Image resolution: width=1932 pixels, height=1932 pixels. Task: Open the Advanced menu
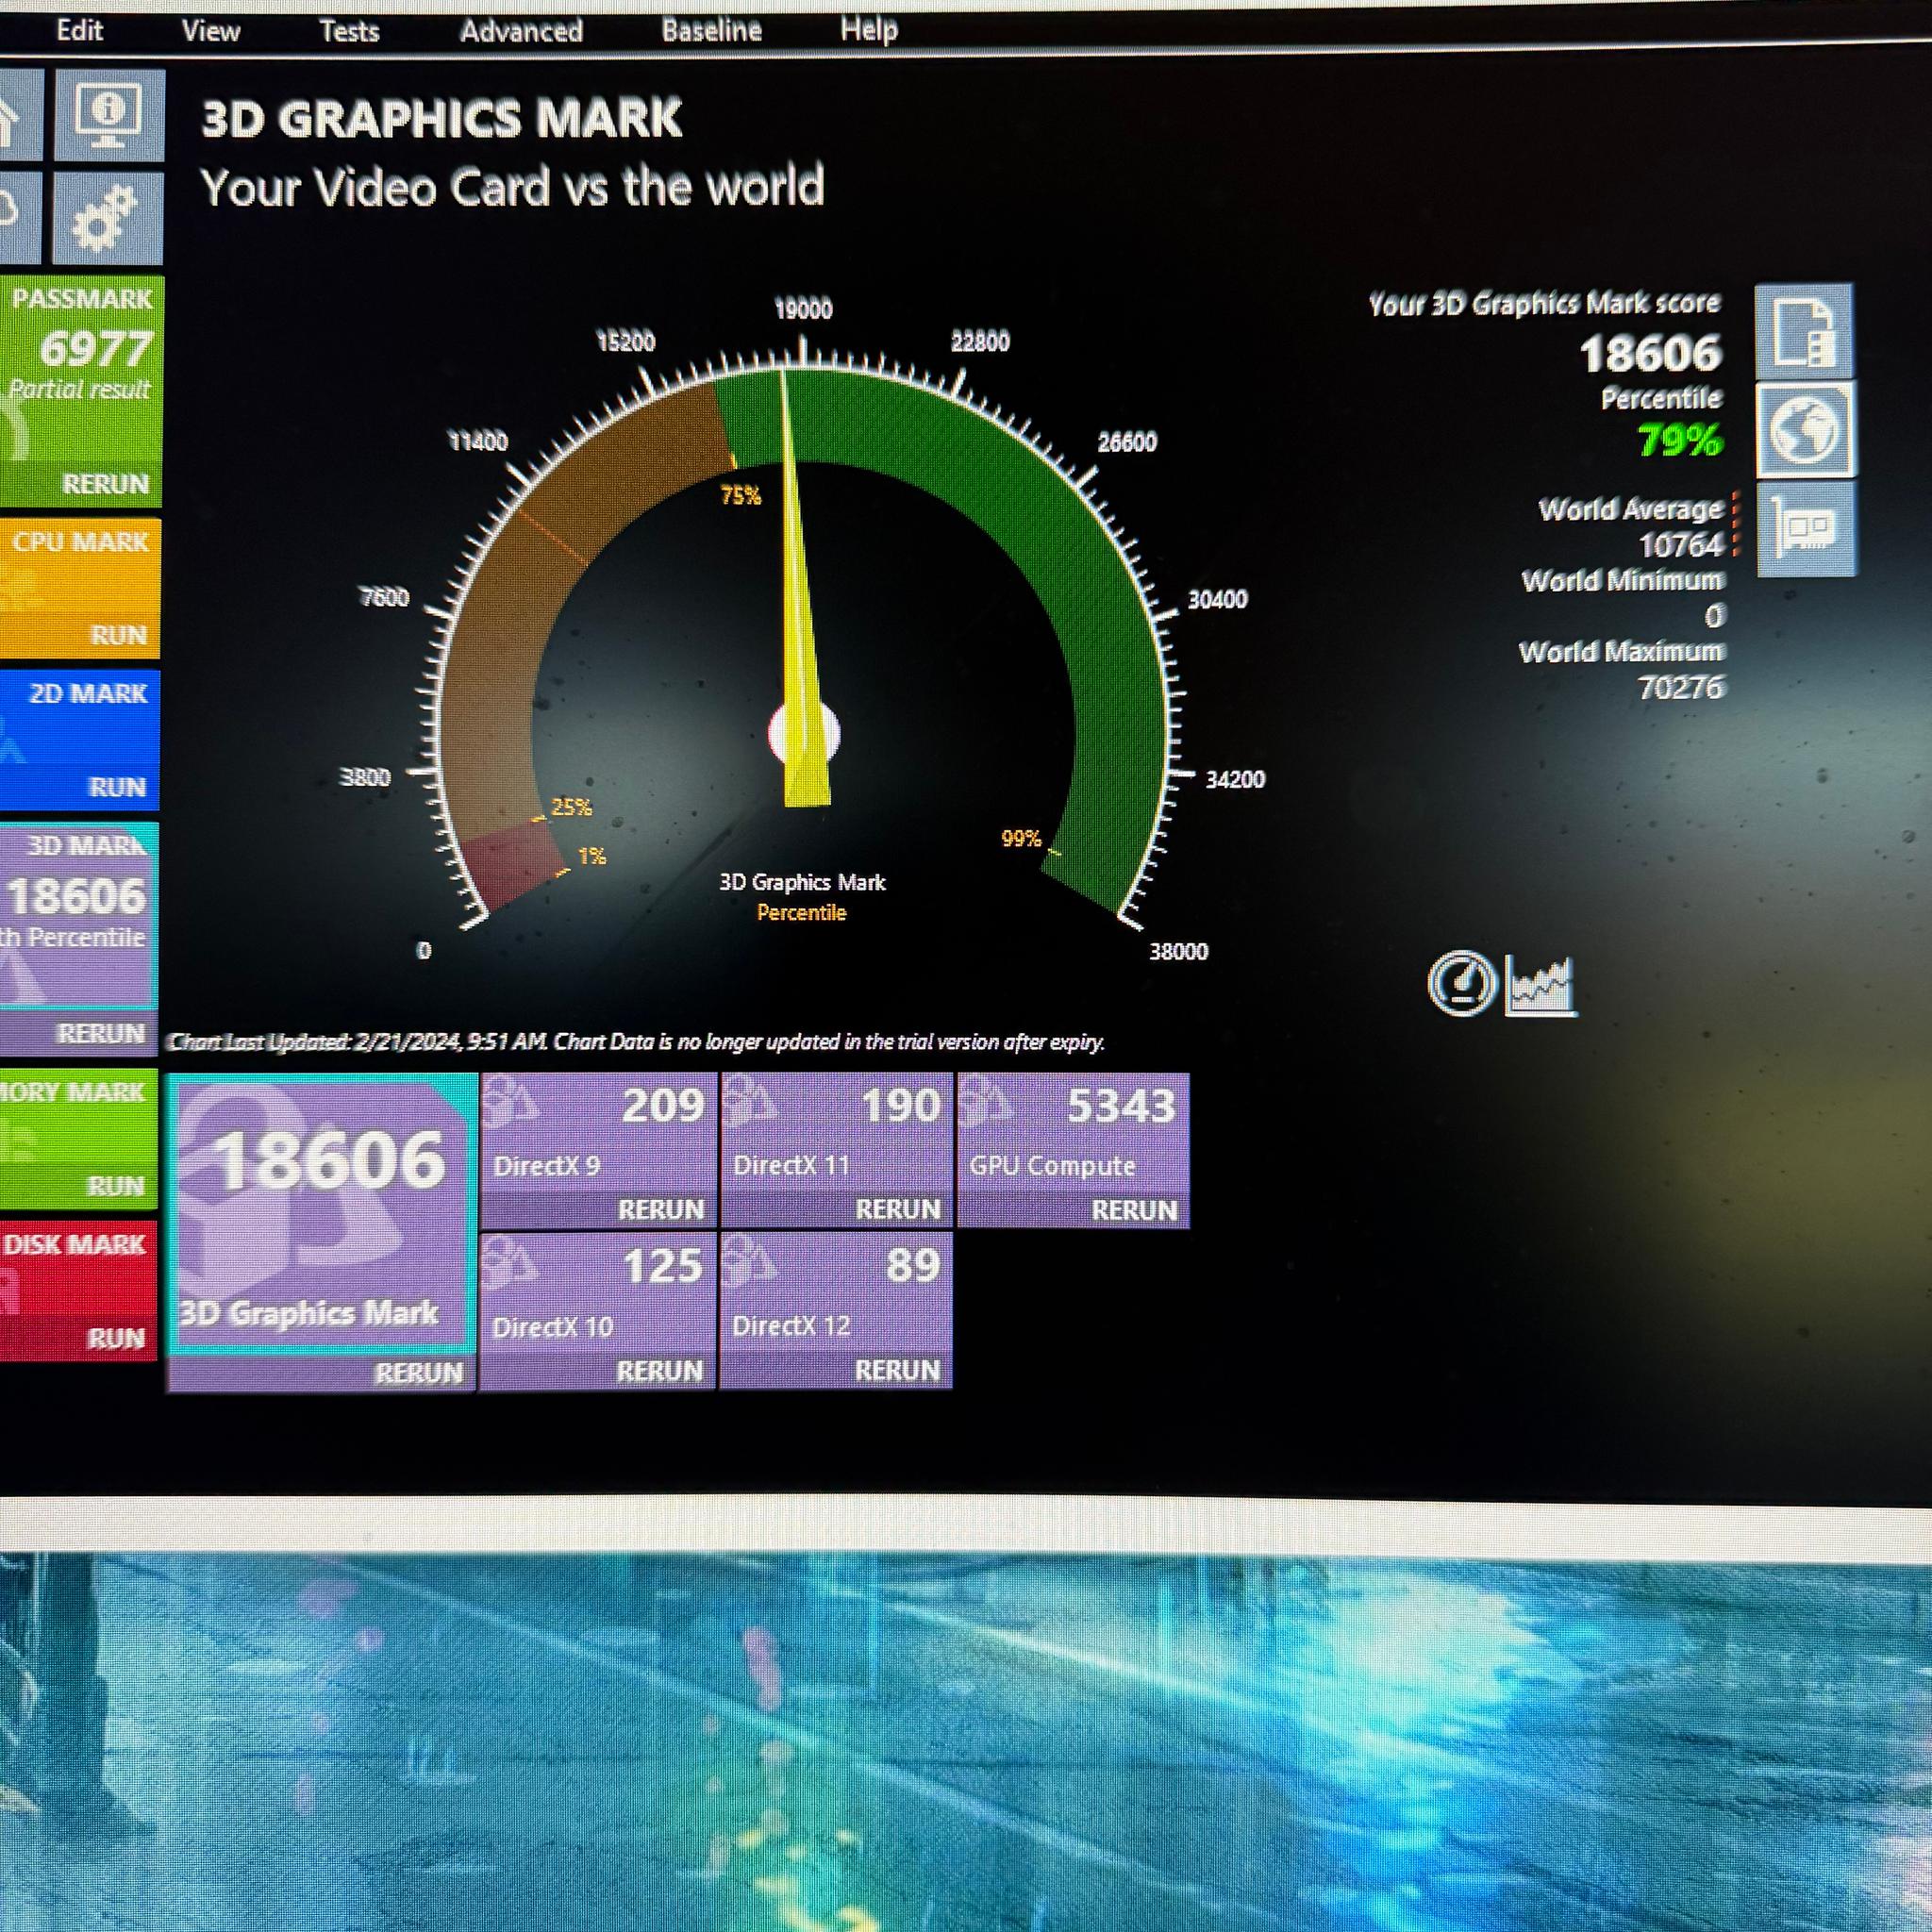tap(521, 31)
